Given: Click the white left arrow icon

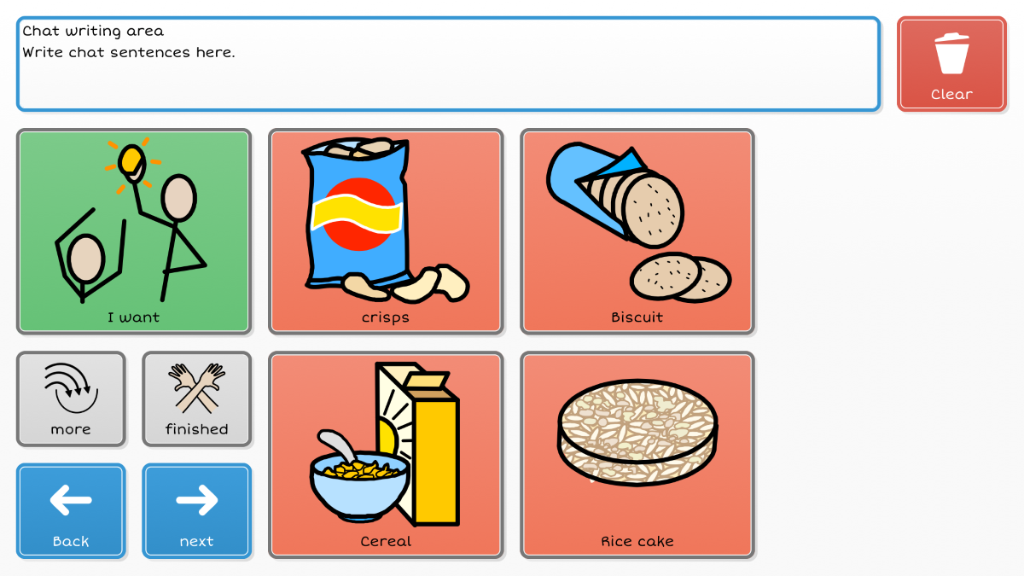Looking at the screenshot, I should click(70, 499).
